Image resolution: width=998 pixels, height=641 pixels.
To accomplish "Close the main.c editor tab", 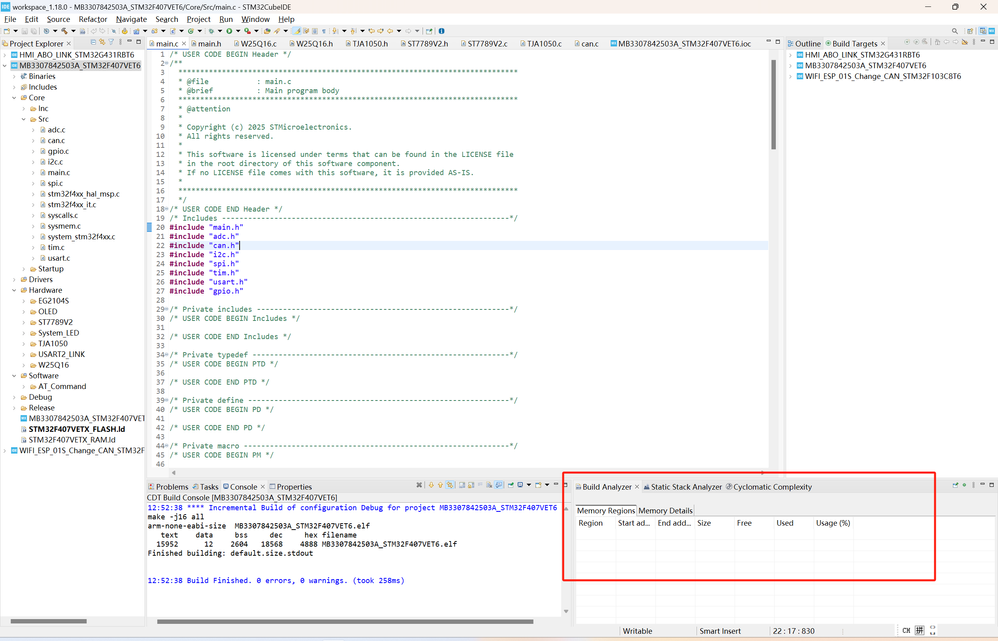I will [184, 44].
